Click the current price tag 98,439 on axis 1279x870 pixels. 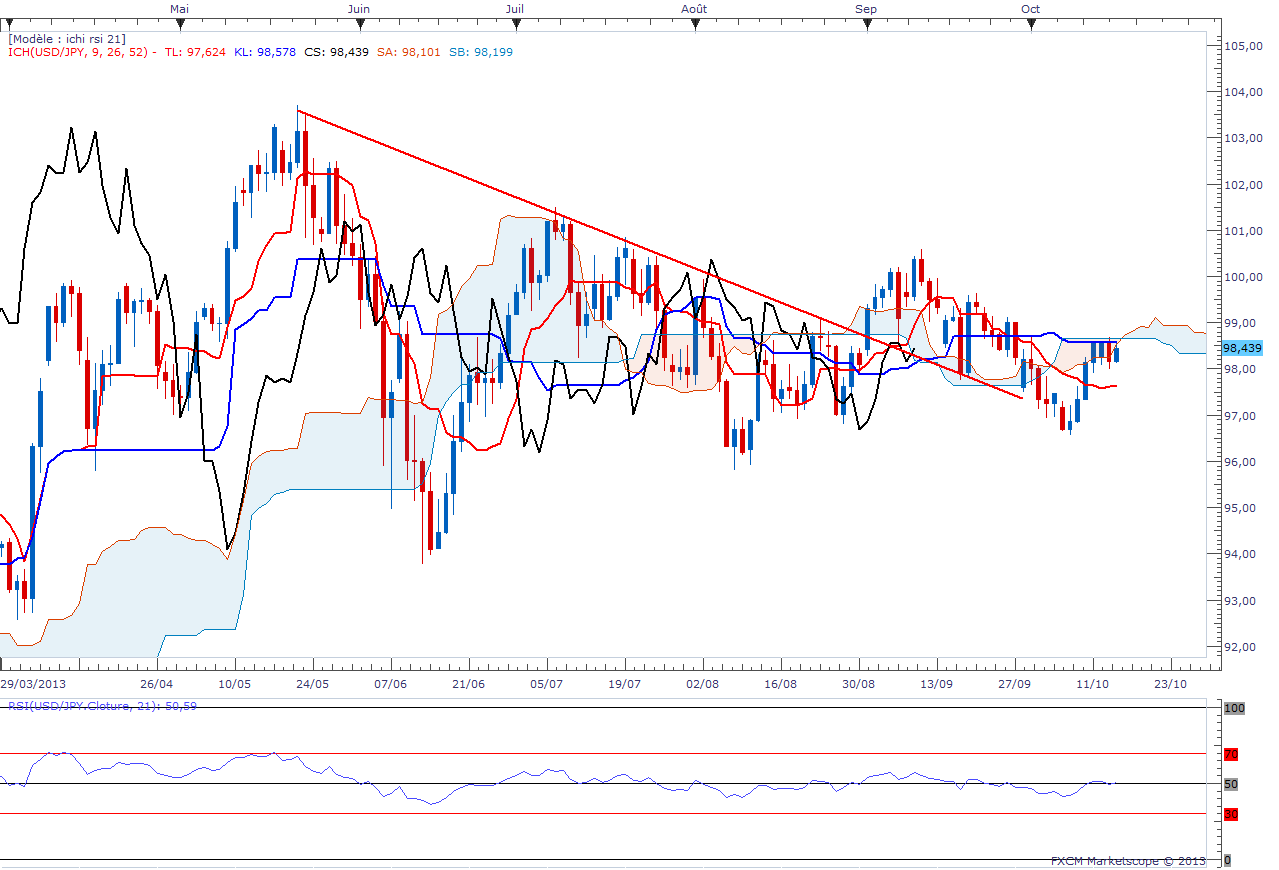pyautogui.click(x=1242, y=348)
